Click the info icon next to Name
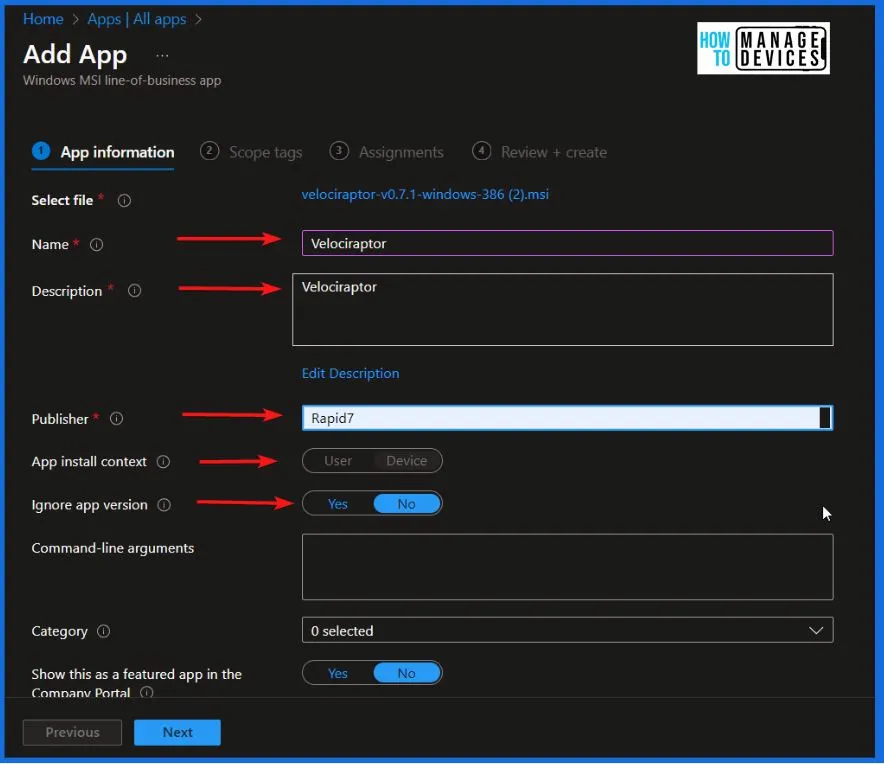 [x=96, y=245]
